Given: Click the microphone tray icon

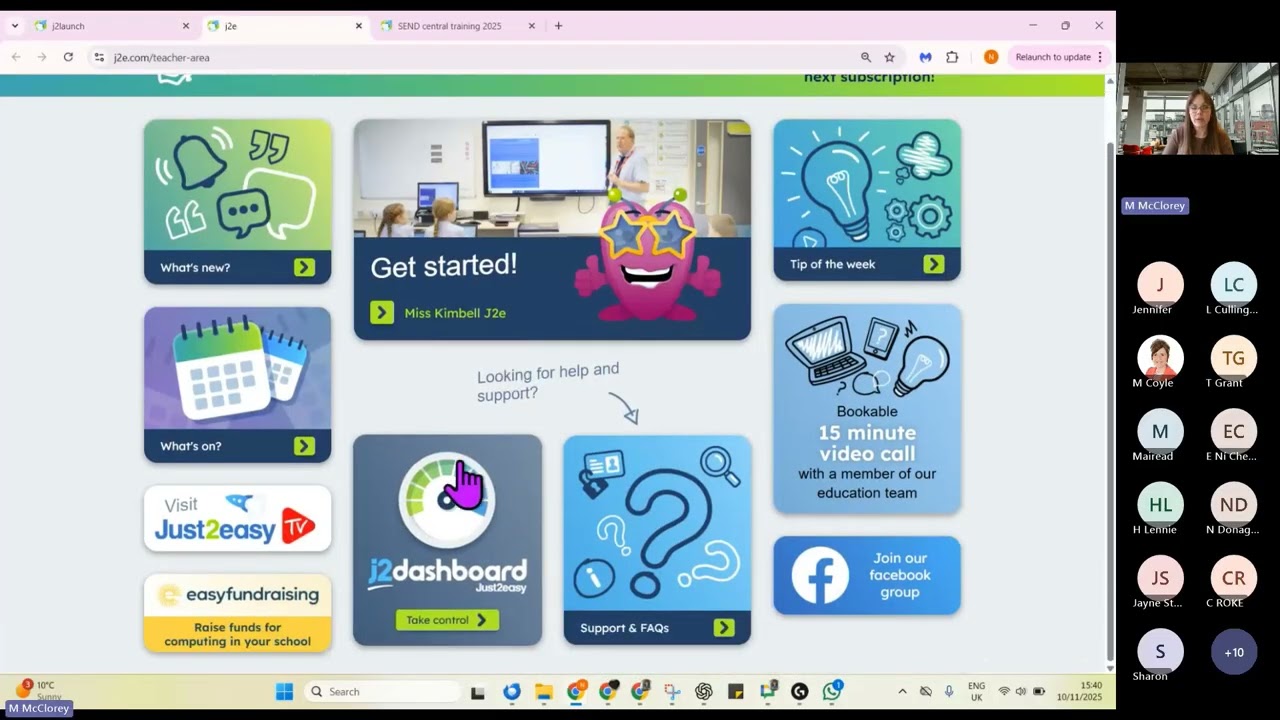Looking at the screenshot, I should tap(948, 691).
